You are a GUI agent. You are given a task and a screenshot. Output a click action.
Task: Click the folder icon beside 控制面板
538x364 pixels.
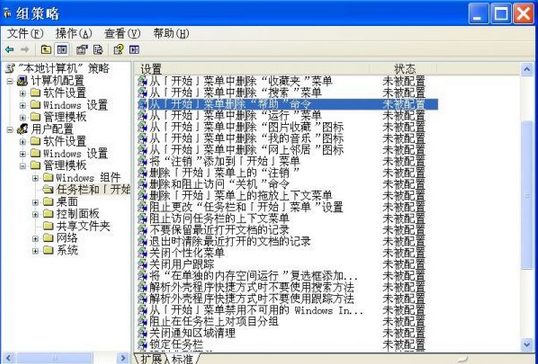(48, 214)
